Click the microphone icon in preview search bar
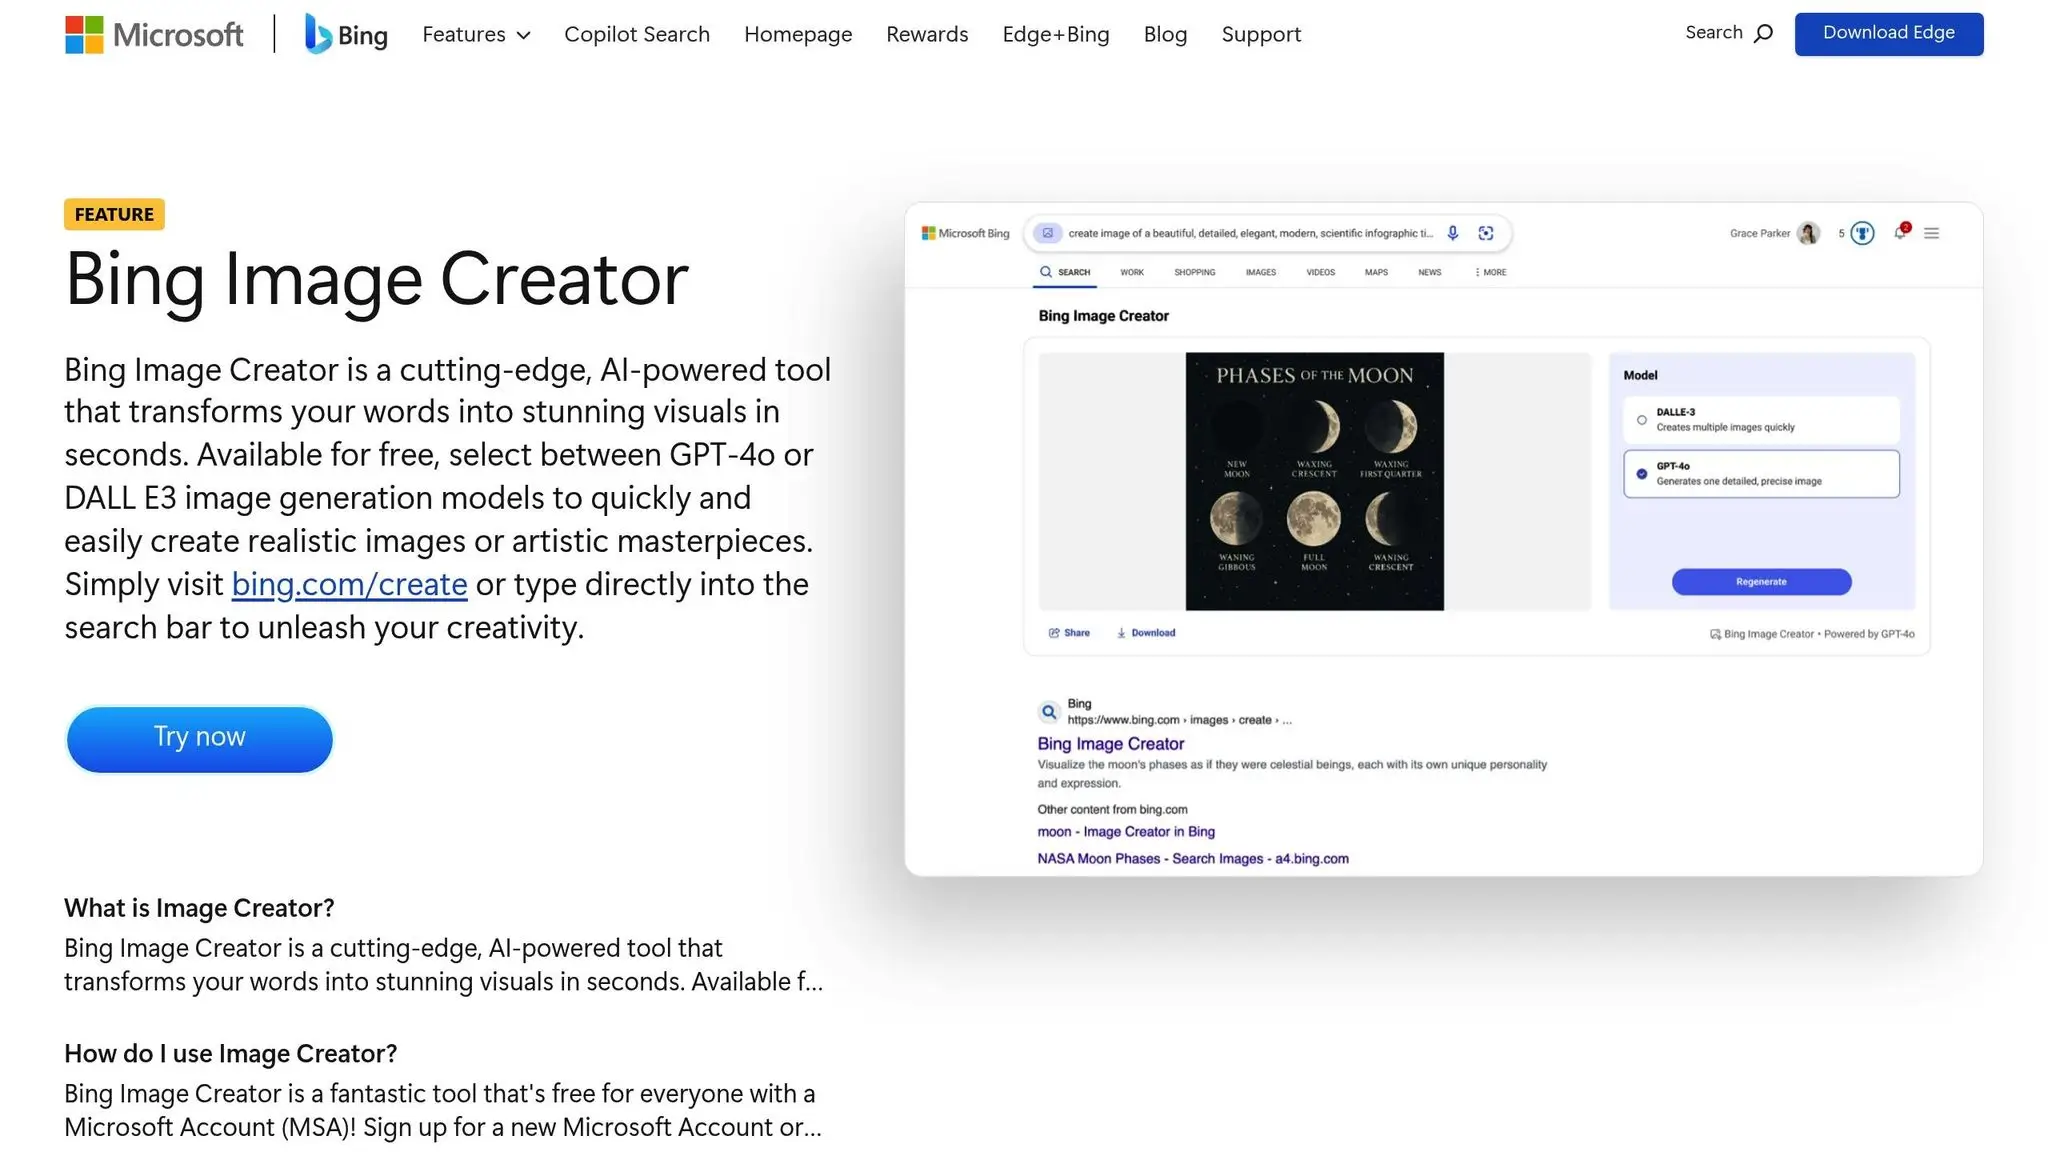2048x1152 pixels. click(x=1452, y=233)
